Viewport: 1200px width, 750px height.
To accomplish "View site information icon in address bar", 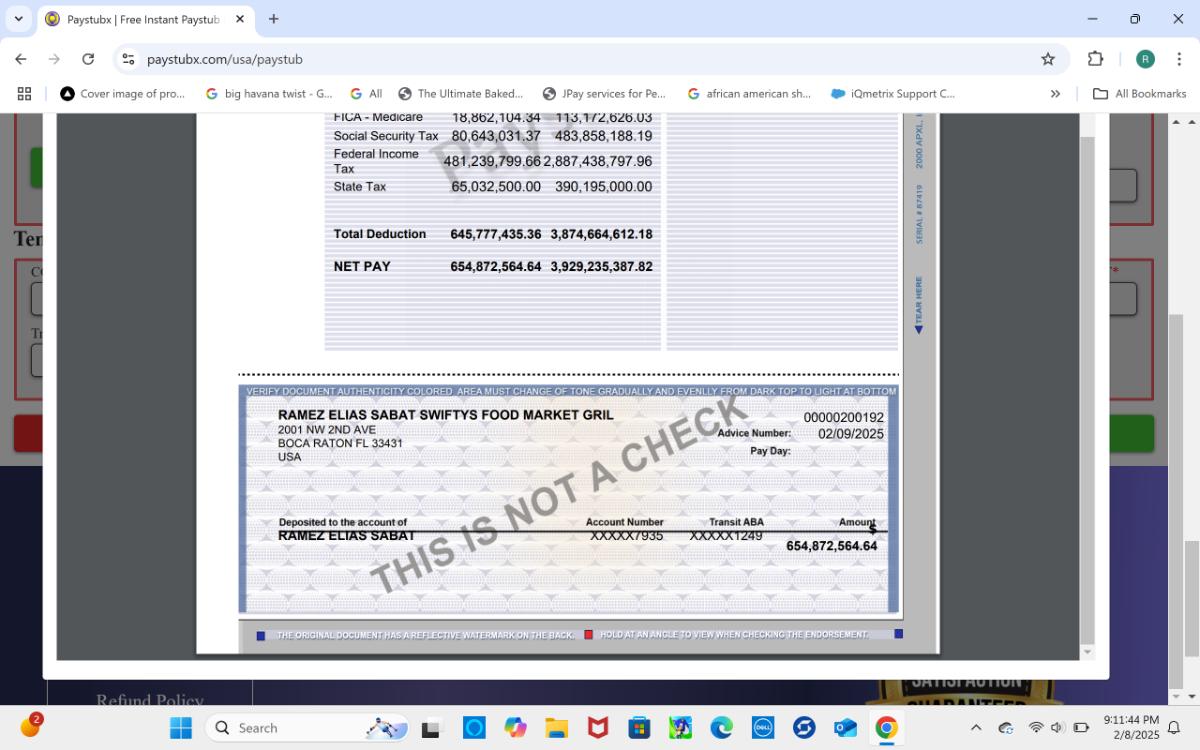I will pyautogui.click(x=128, y=59).
